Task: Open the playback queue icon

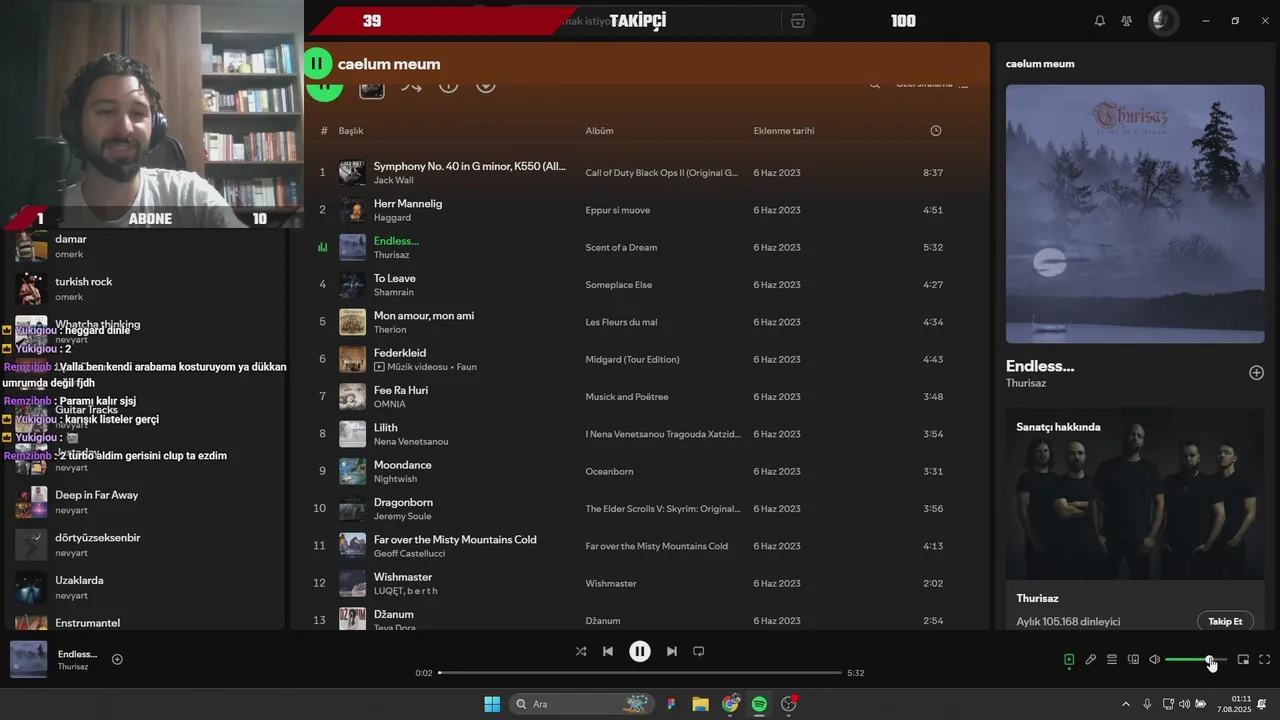Action: [x=1112, y=660]
